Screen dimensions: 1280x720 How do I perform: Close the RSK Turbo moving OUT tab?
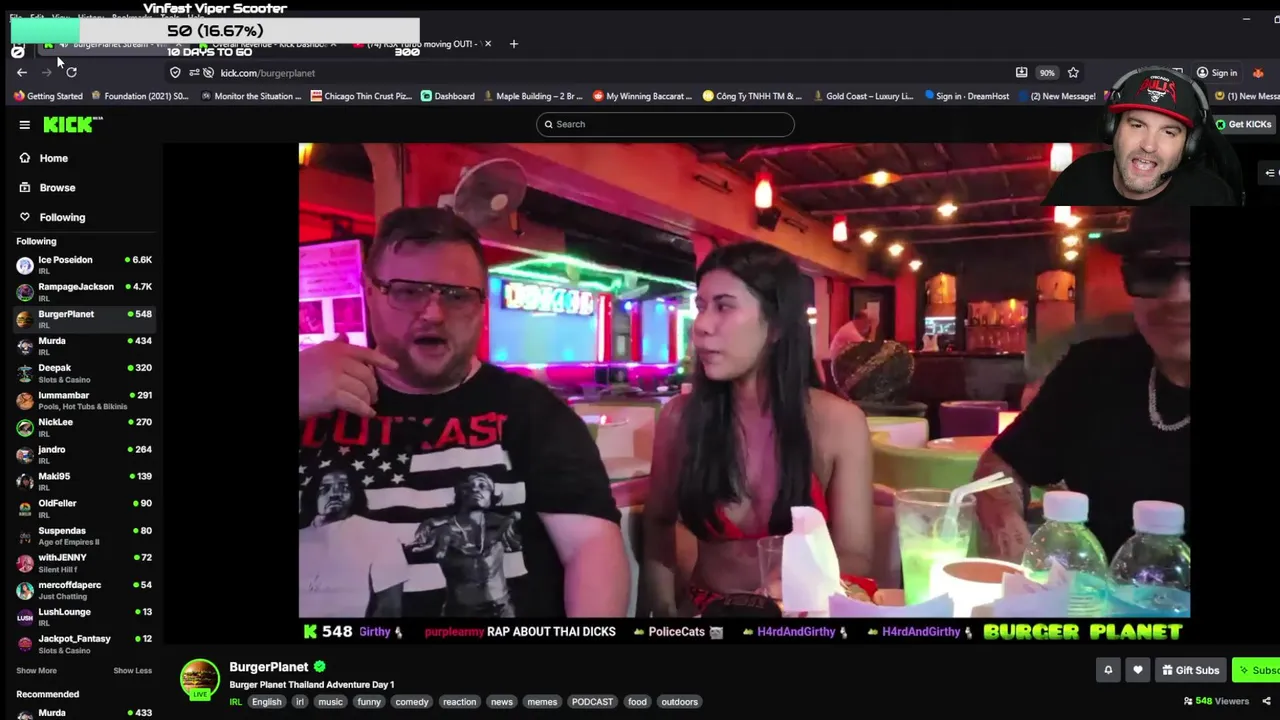488,44
